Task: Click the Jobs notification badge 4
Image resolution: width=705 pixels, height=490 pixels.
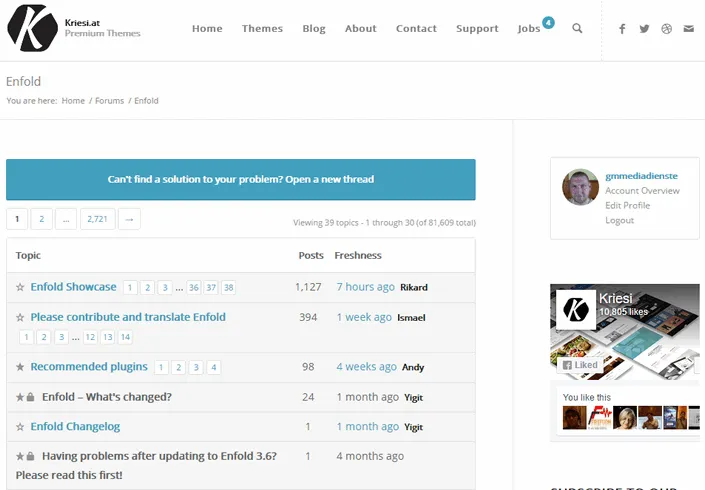Action: click(548, 22)
